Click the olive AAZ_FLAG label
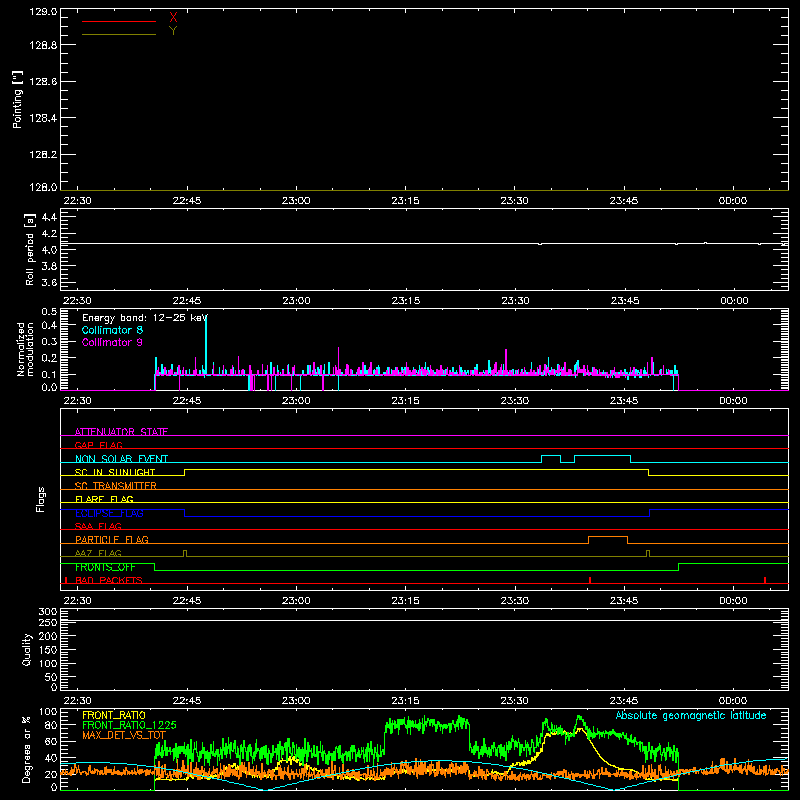The image size is (800, 800). tap(98, 553)
